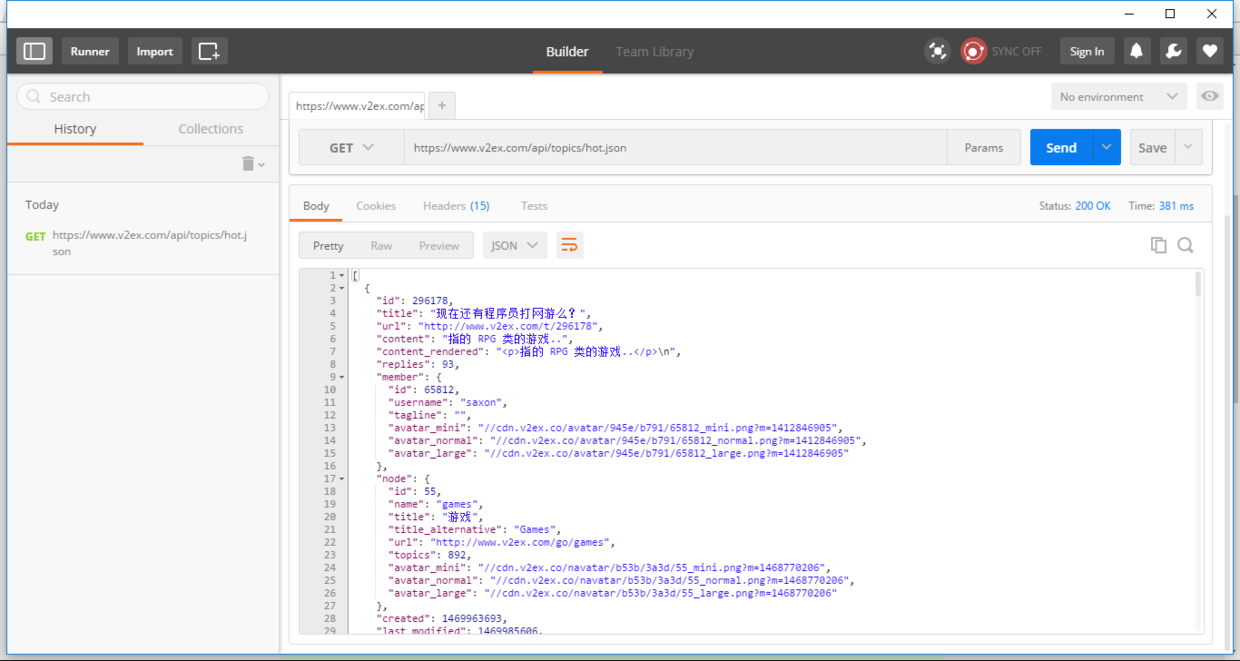Viewport: 1240px width, 661px height.
Task: Open the GET method dropdown
Action: (351, 148)
